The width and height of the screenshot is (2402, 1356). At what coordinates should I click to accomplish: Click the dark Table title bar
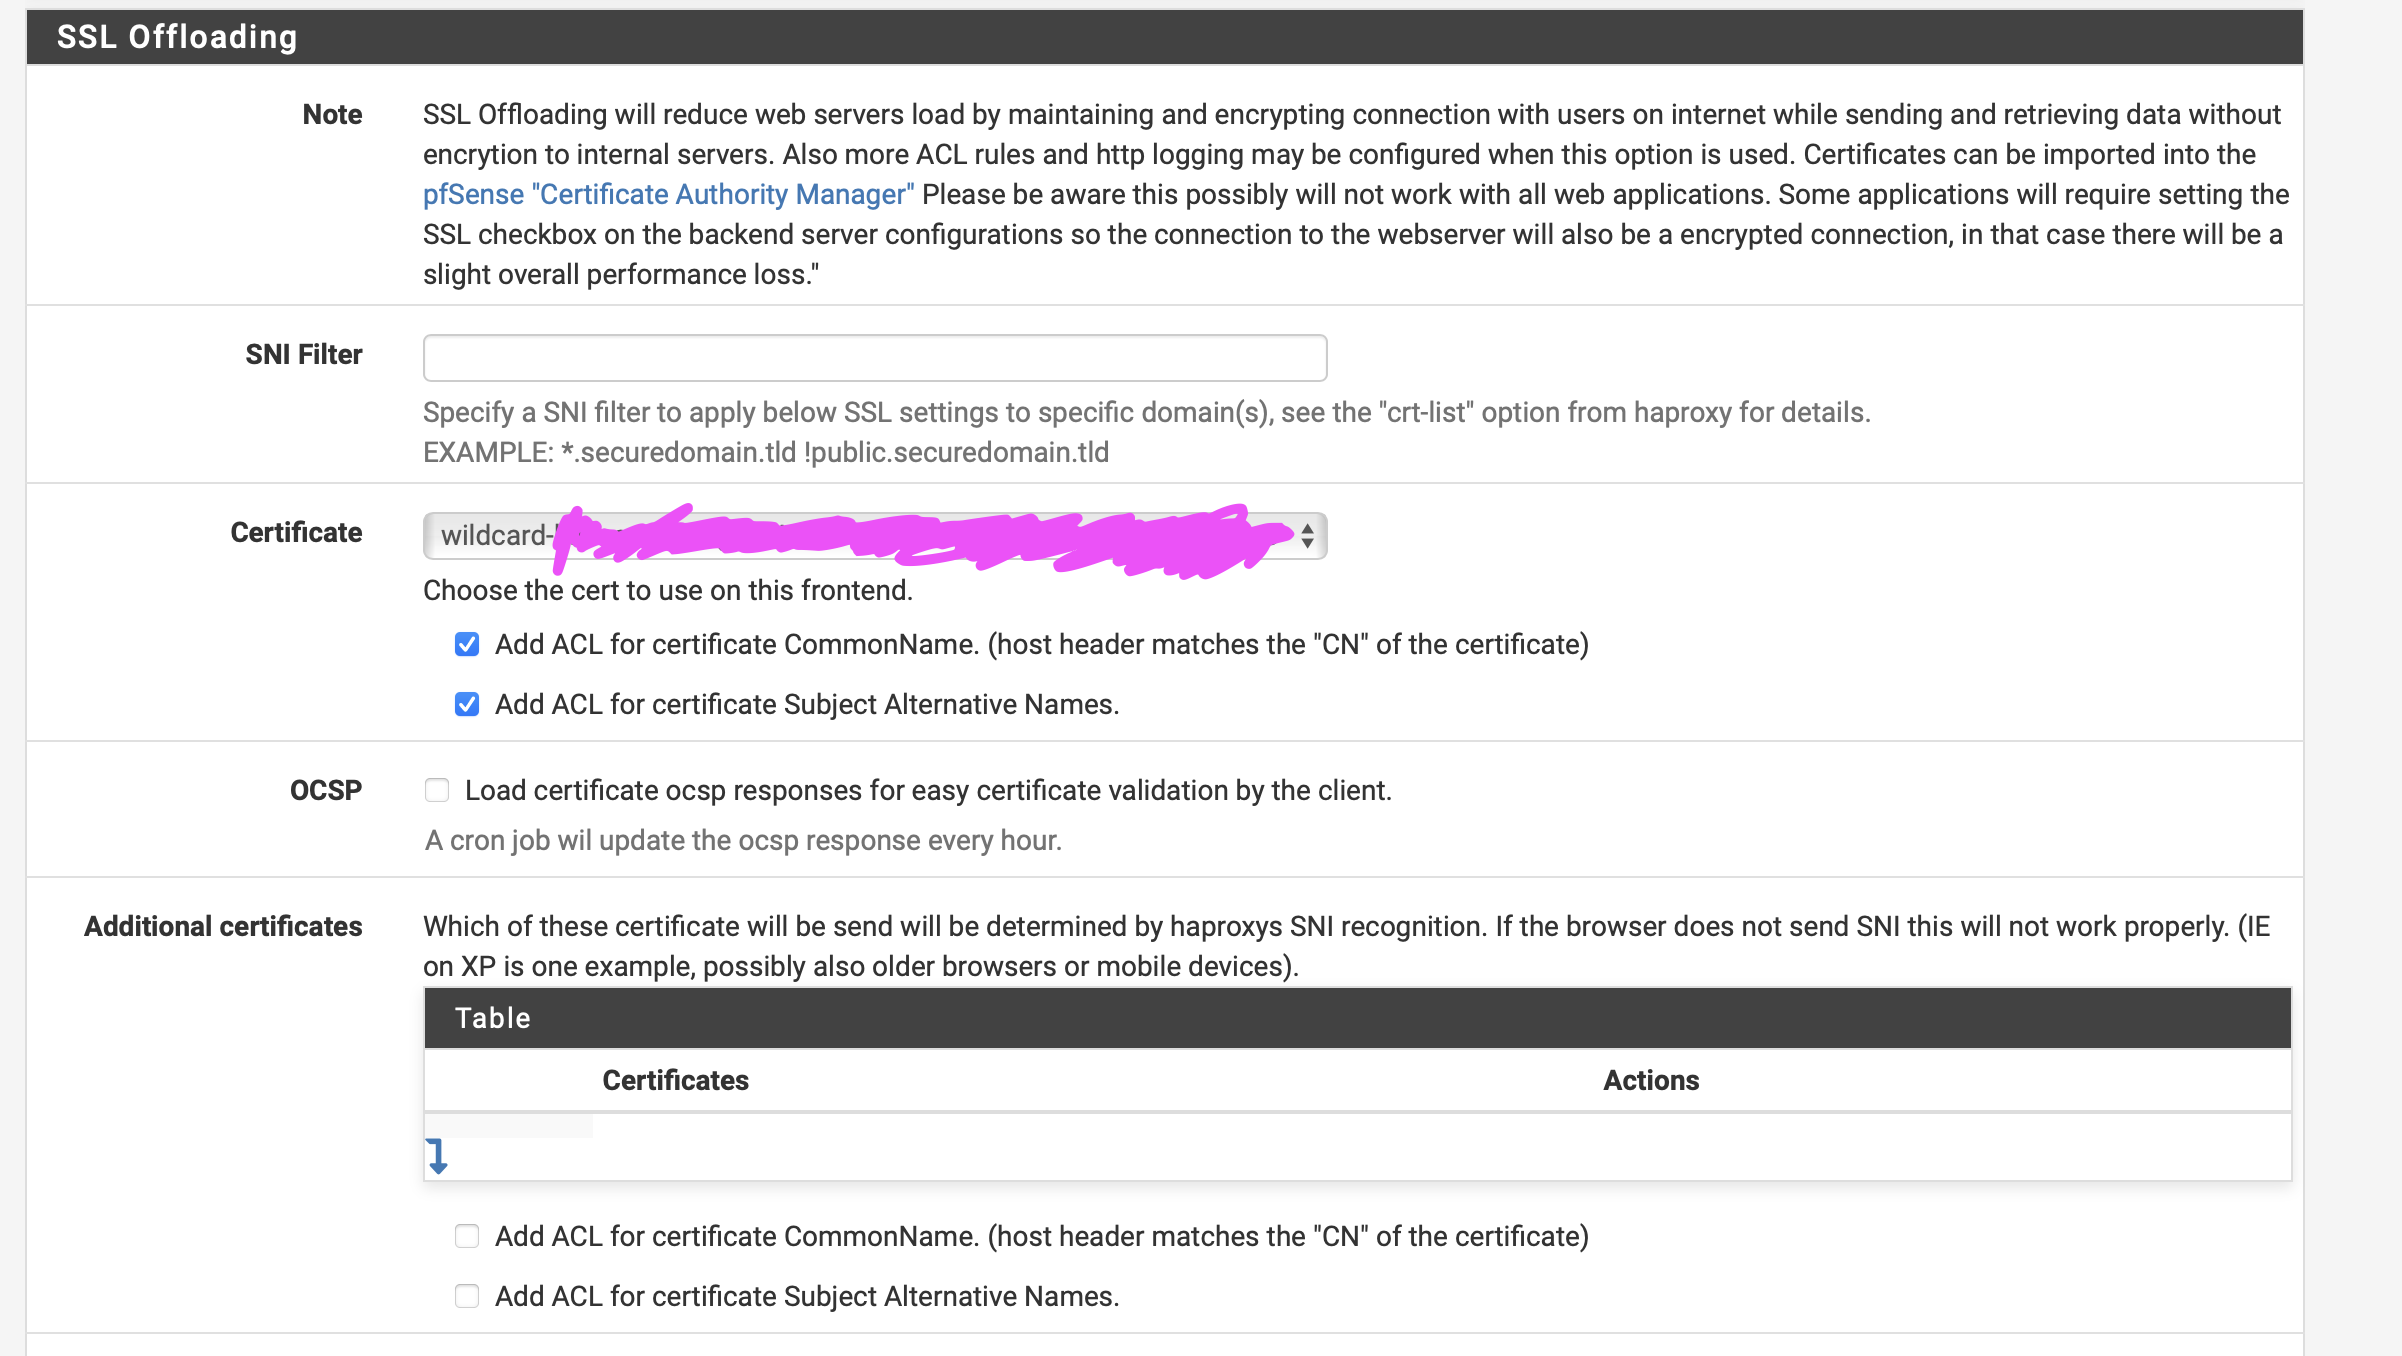1357,1018
